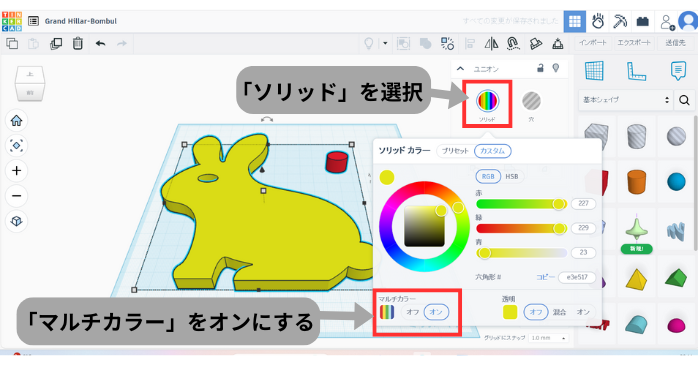Click the green value field 229
The height and width of the screenshot is (365, 698).
pyautogui.click(x=583, y=228)
